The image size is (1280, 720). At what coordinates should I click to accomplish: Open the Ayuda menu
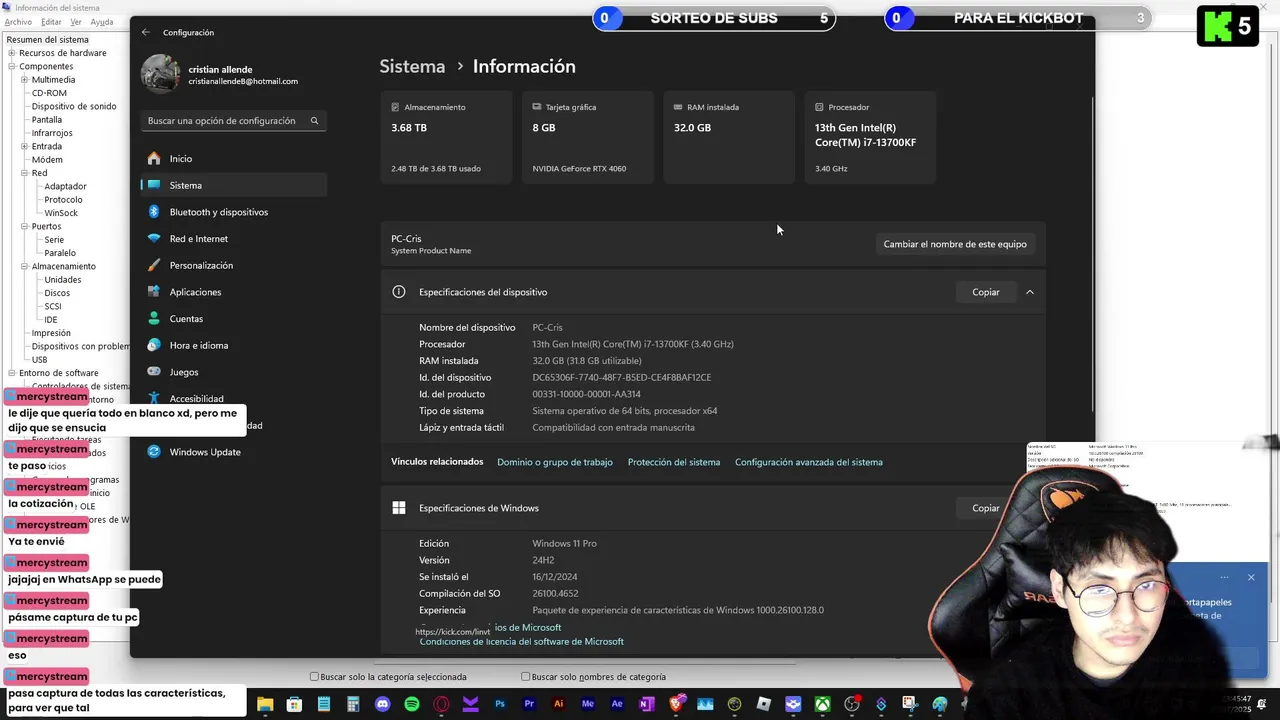click(x=102, y=22)
